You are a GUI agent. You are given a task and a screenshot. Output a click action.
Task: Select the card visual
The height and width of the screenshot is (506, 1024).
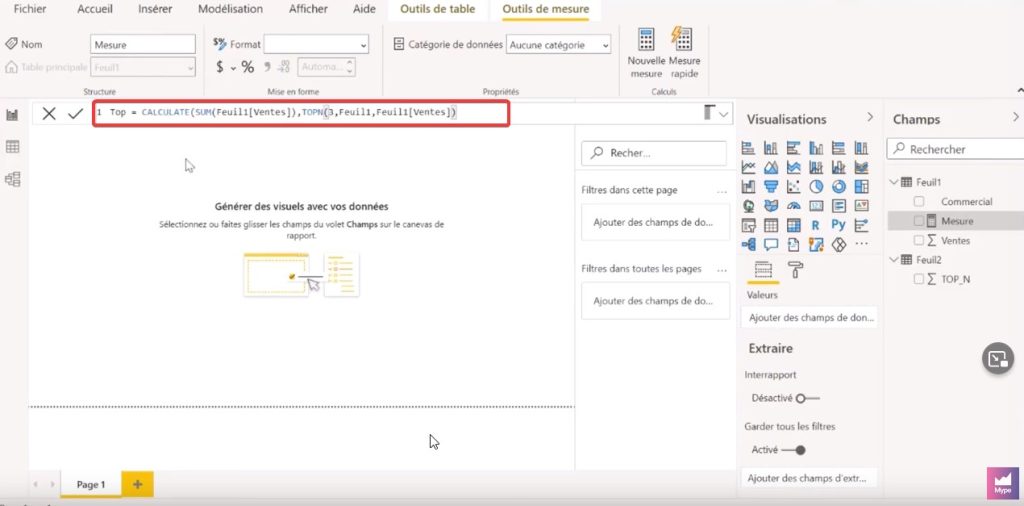[x=816, y=206]
